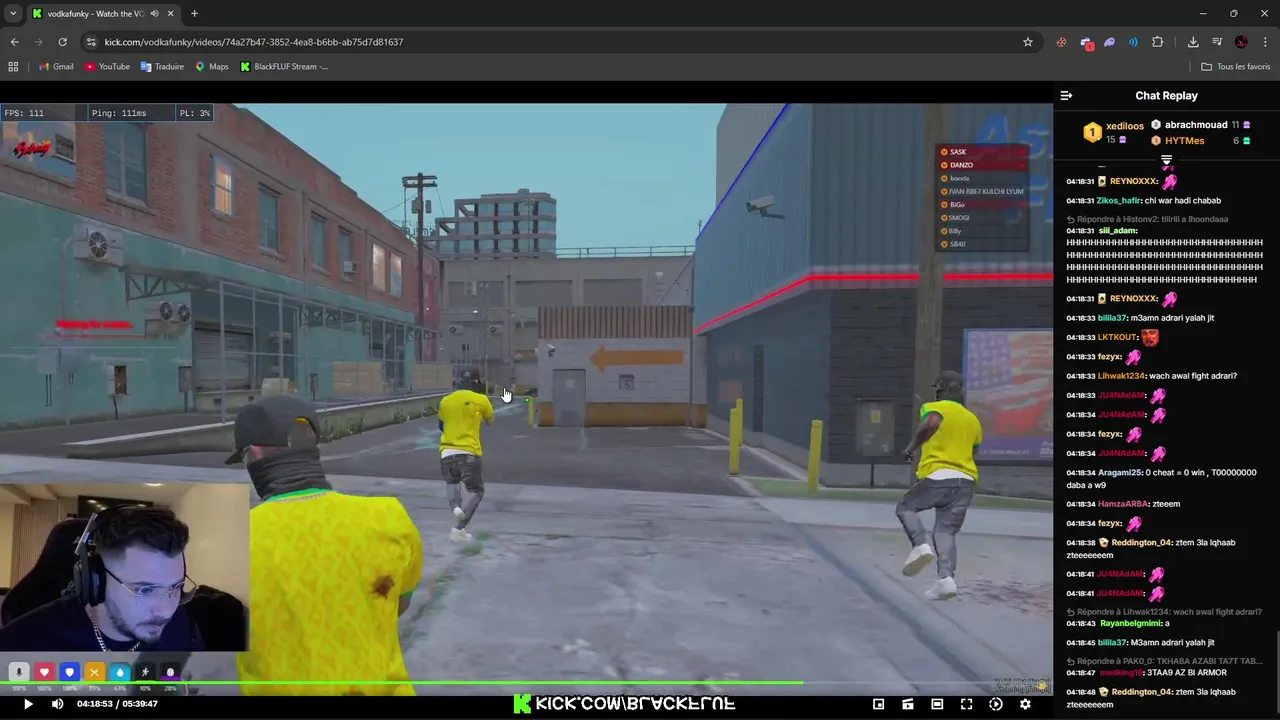The image size is (1280, 720).
Task: Open the Chrome apps grid
Action: click(x=13, y=67)
